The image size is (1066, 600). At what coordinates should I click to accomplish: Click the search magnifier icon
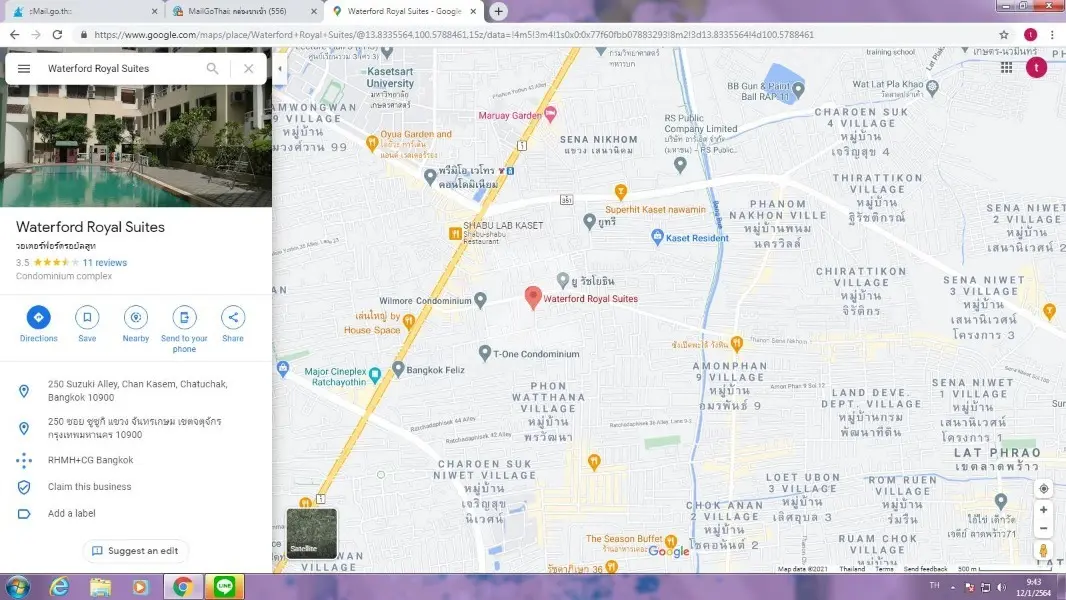[213, 69]
